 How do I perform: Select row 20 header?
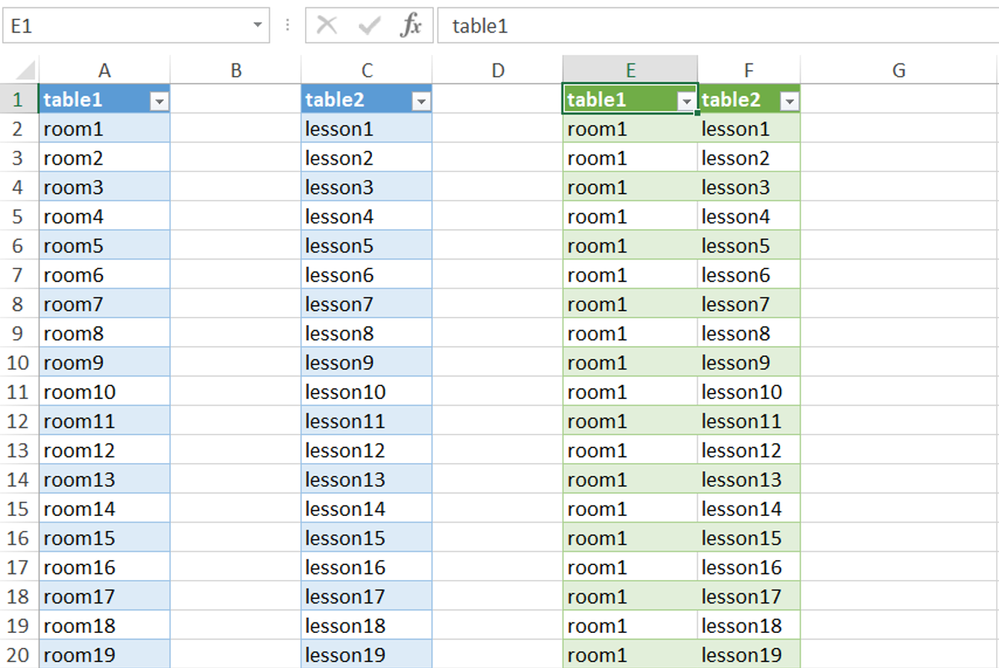(17, 655)
